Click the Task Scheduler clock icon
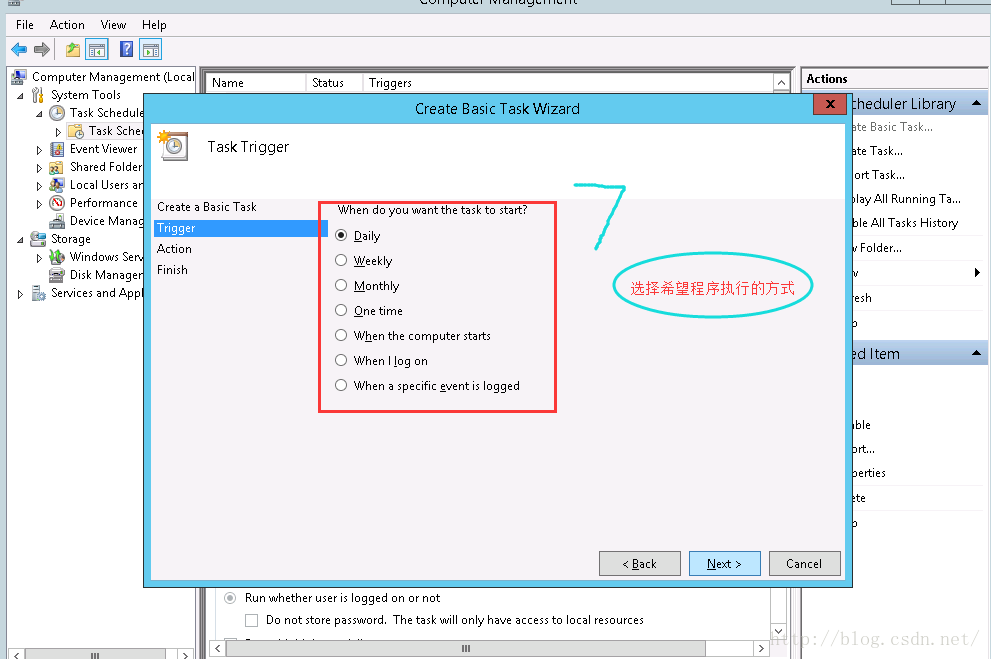The width and height of the screenshot is (991, 659). click(57, 113)
